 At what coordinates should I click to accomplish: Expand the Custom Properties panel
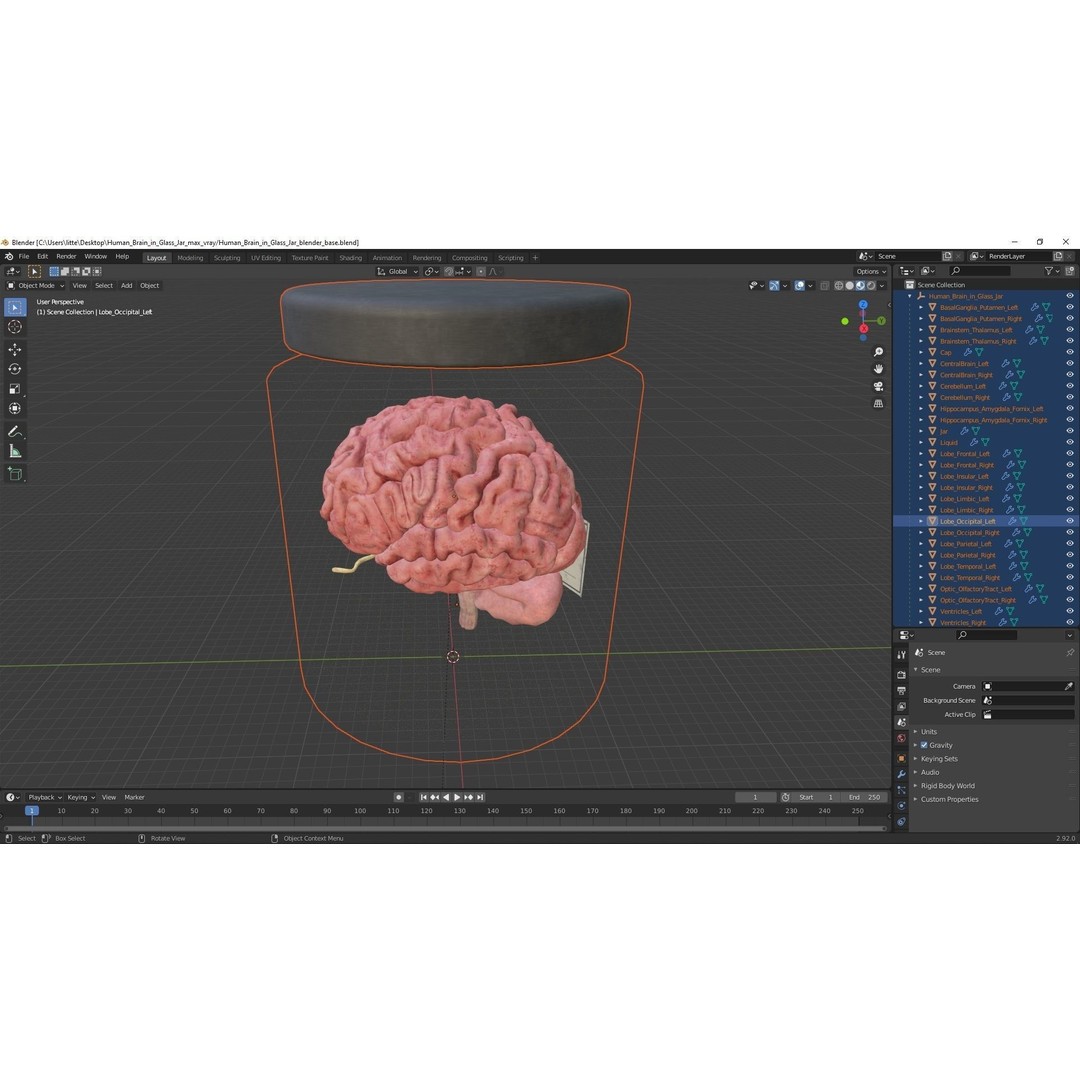tap(949, 800)
